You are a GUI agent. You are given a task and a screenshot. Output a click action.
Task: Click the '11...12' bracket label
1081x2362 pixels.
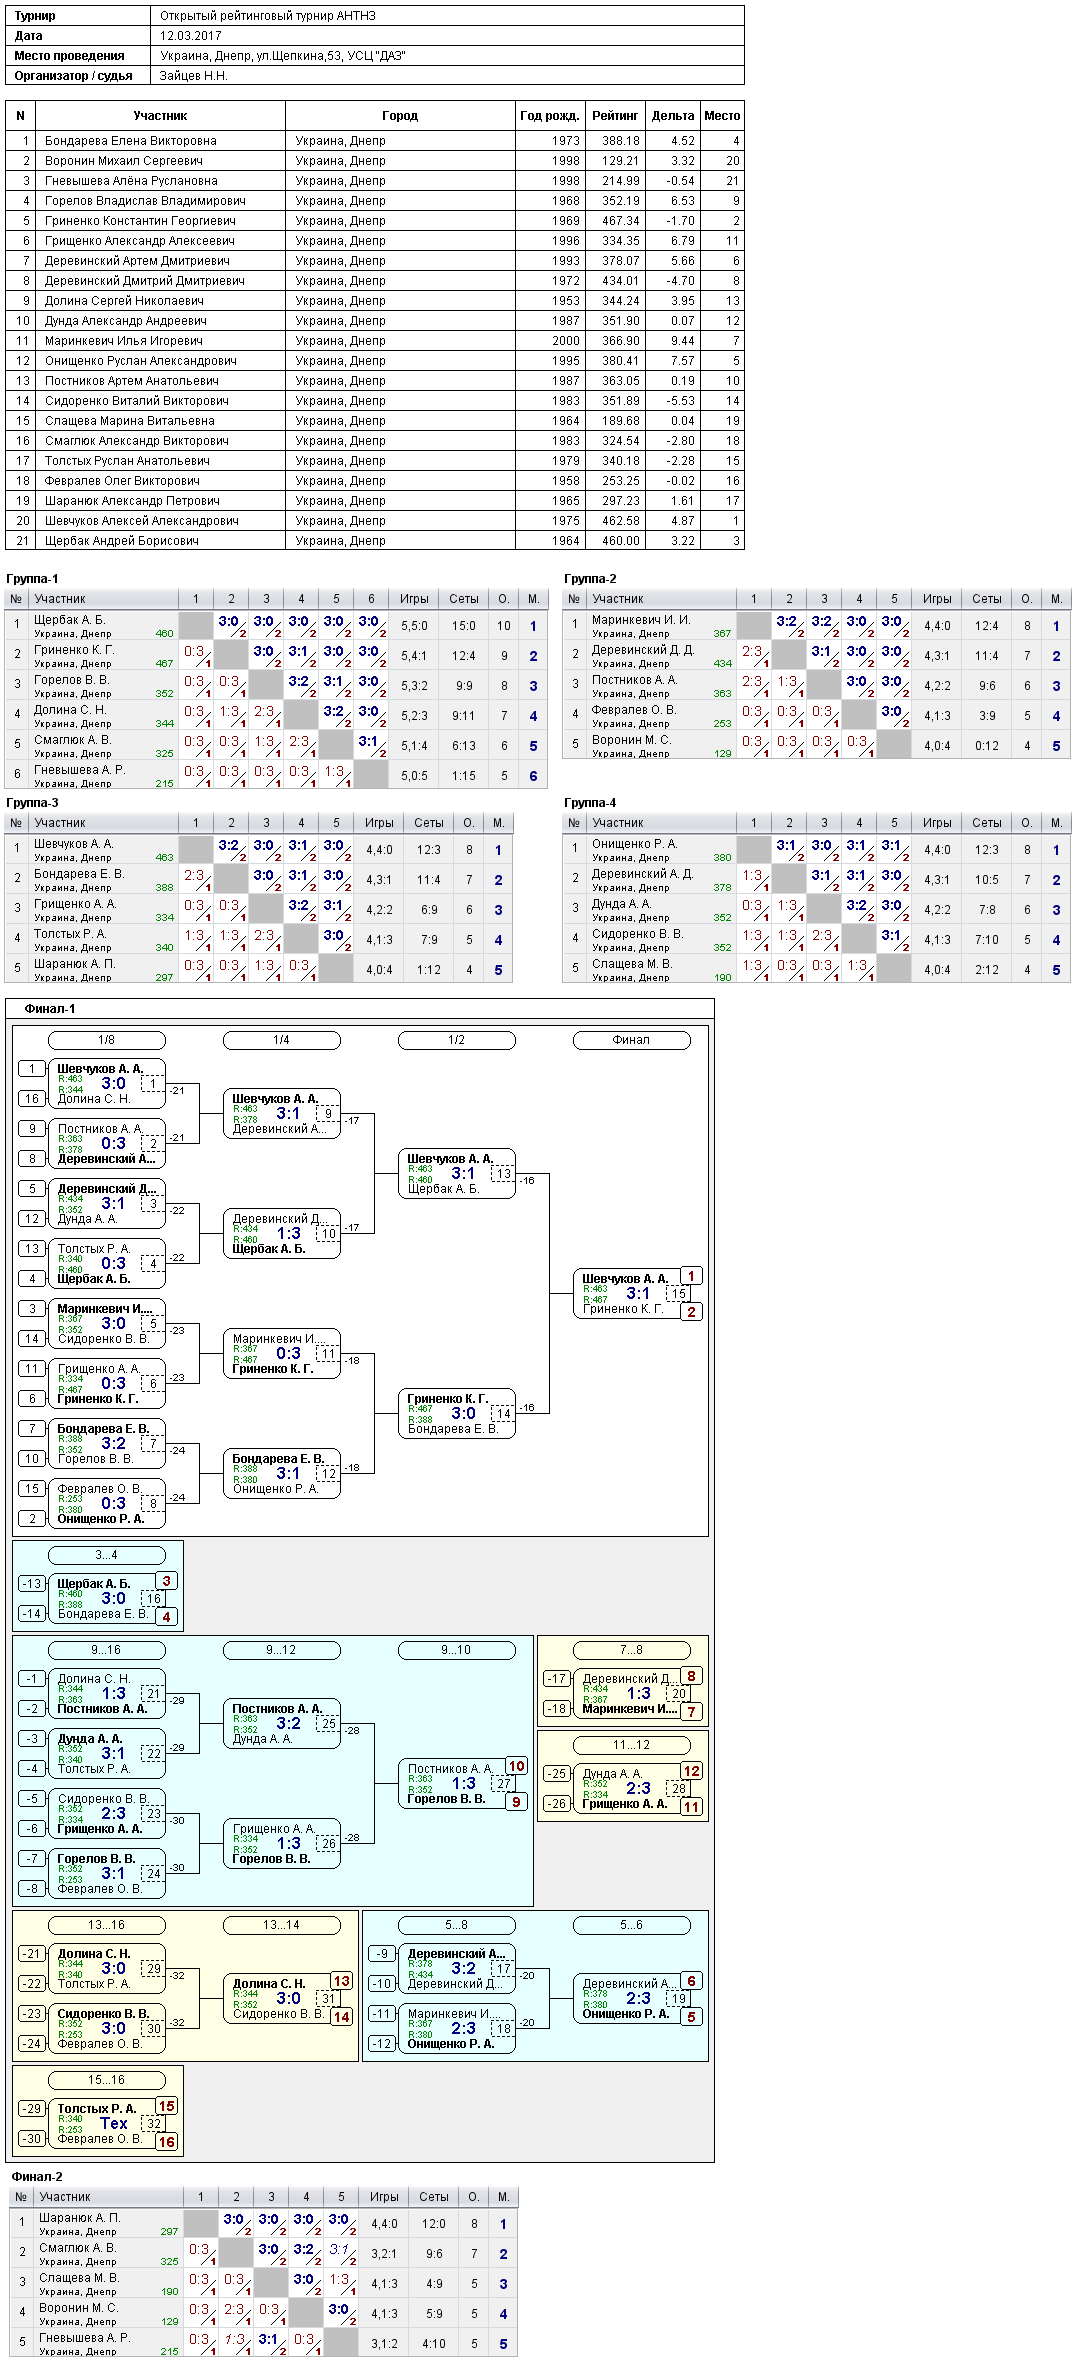tap(631, 1745)
